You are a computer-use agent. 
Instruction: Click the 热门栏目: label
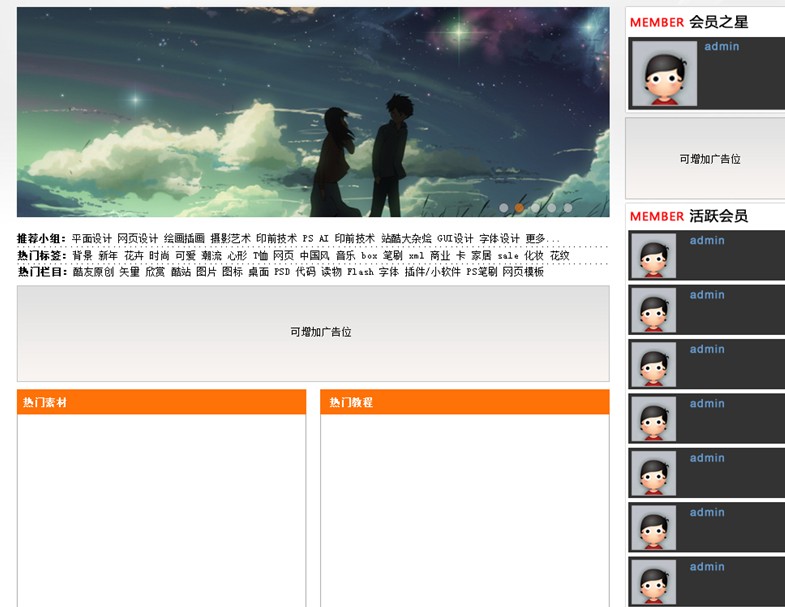click(x=43, y=272)
